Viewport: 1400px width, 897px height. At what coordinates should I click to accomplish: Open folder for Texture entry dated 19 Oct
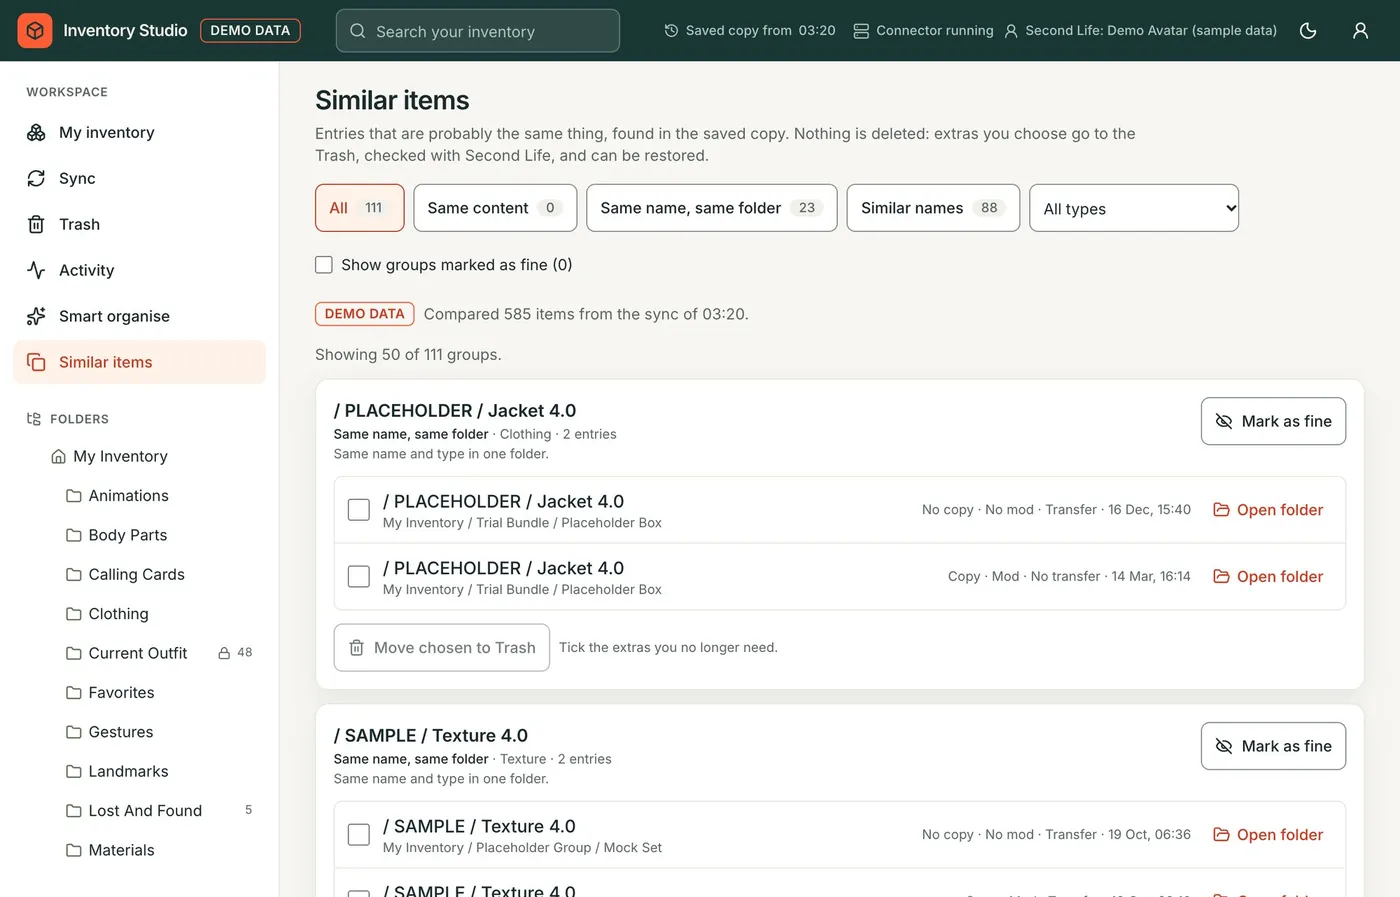[1268, 835]
